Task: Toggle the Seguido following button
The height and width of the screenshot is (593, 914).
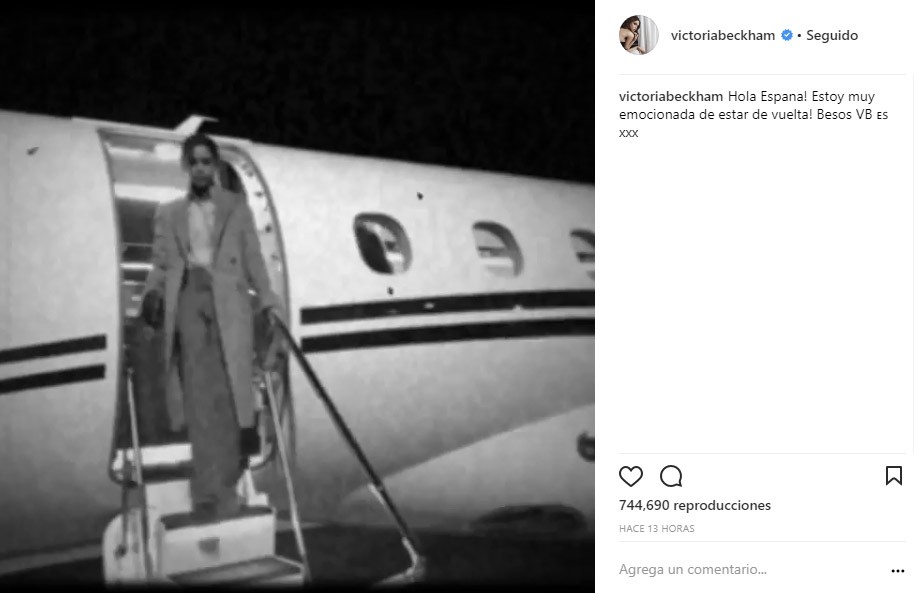Action: point(832,35)
